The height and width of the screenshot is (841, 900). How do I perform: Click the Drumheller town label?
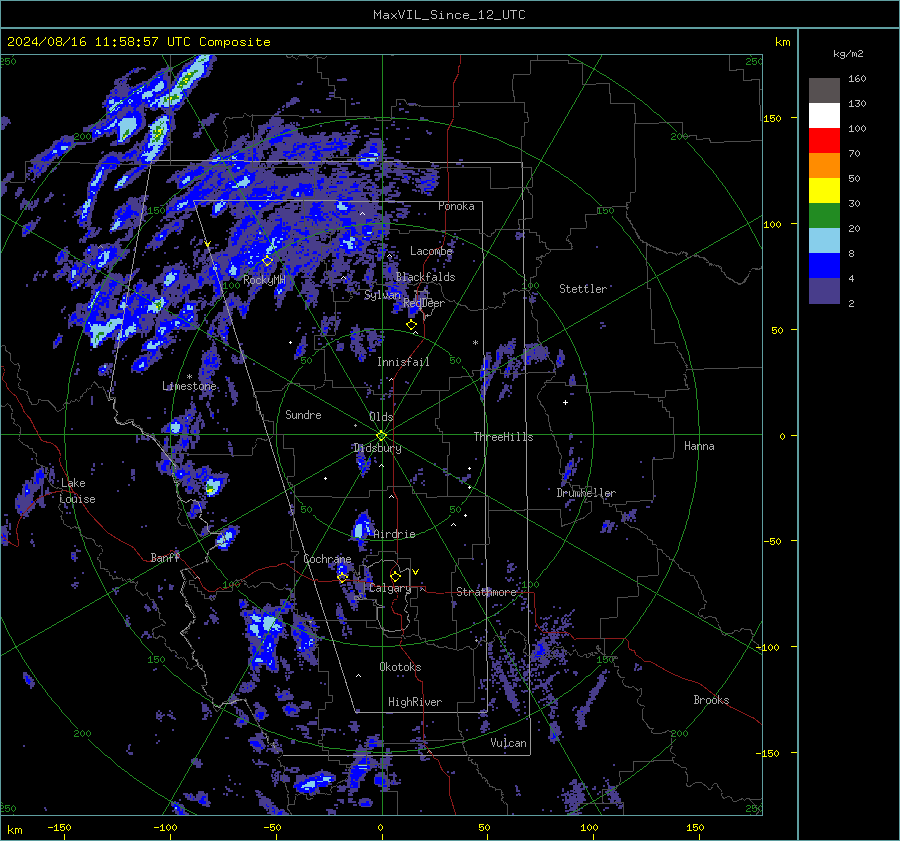(586, 493)
